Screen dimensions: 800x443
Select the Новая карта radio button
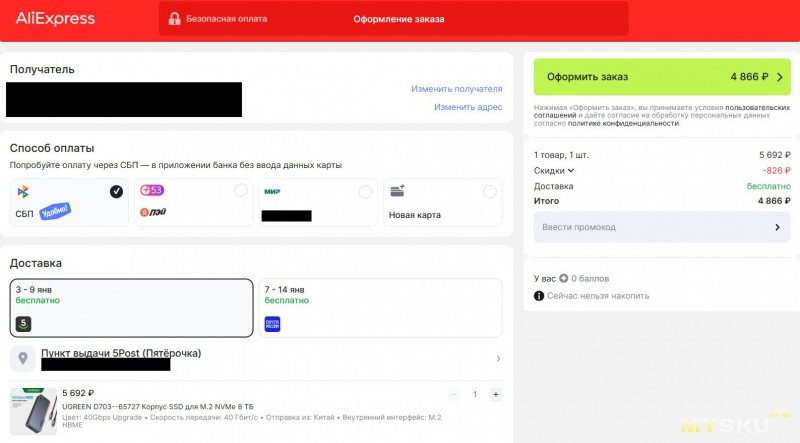pos(489,191)
